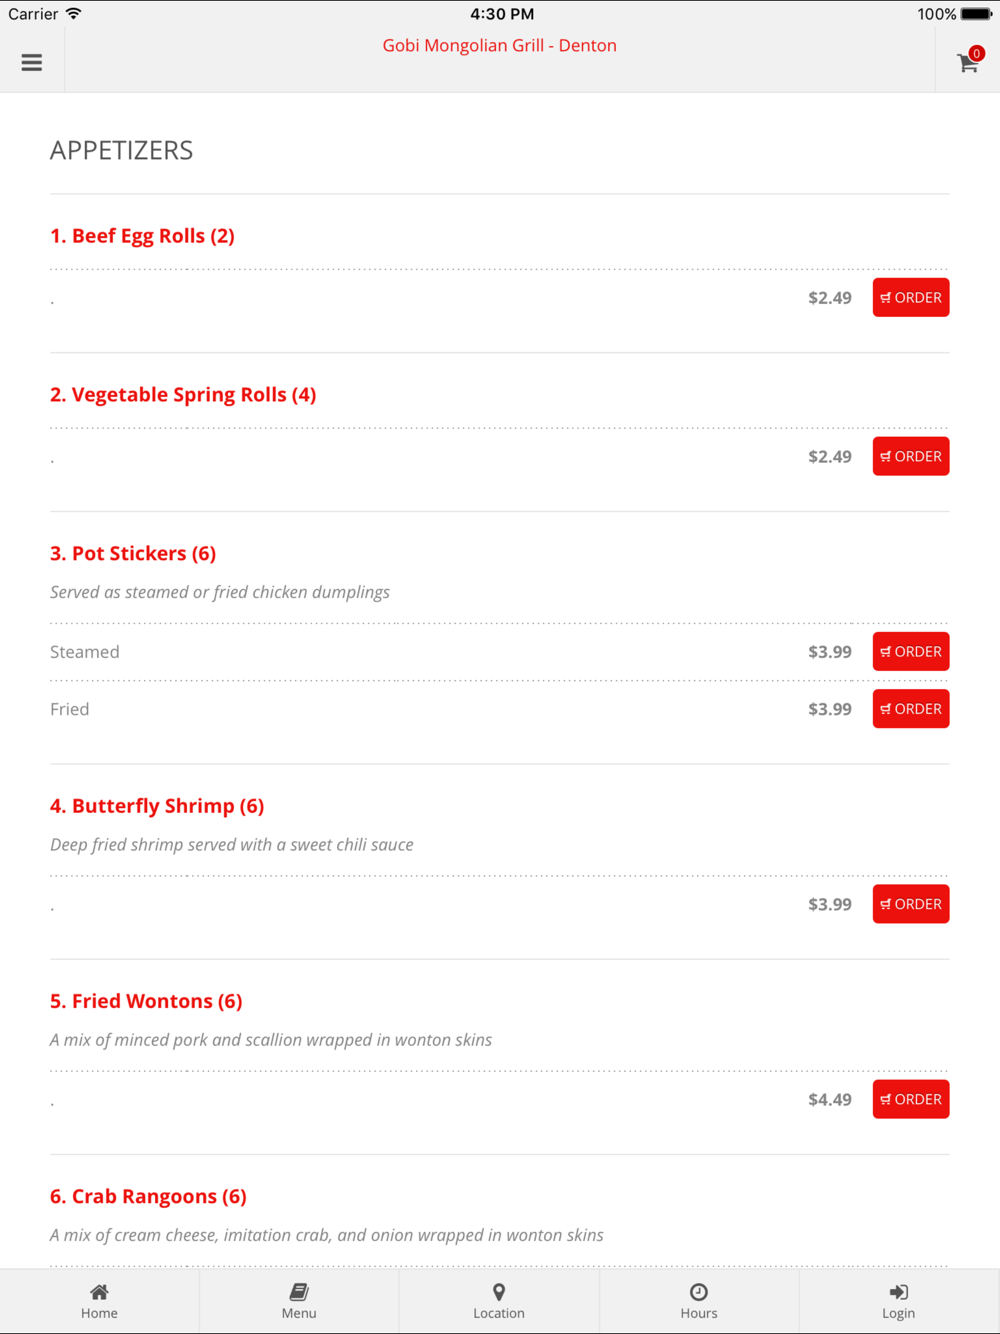Order Fried Pot Stickers
Image resolution: width=1000 pixels, height=1334 pixels.
[911, 709]
